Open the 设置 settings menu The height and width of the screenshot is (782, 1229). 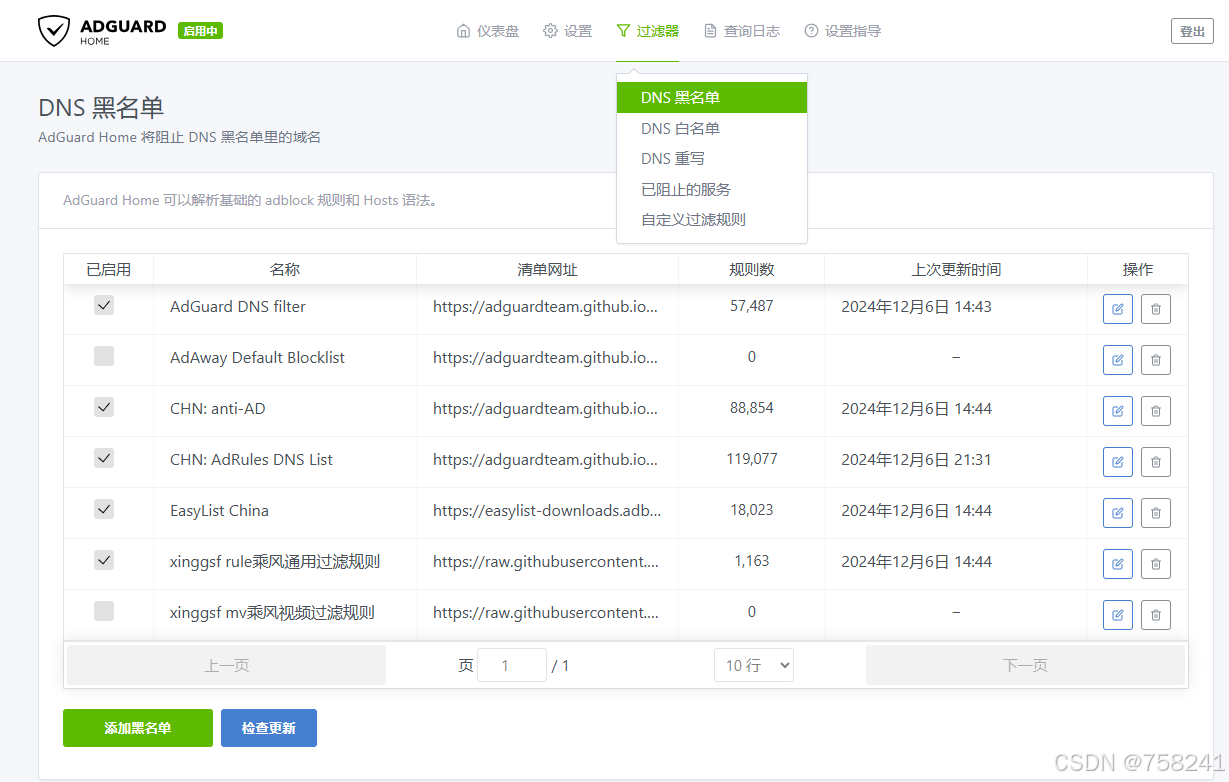pyautogui.click(x=568, y=31)
